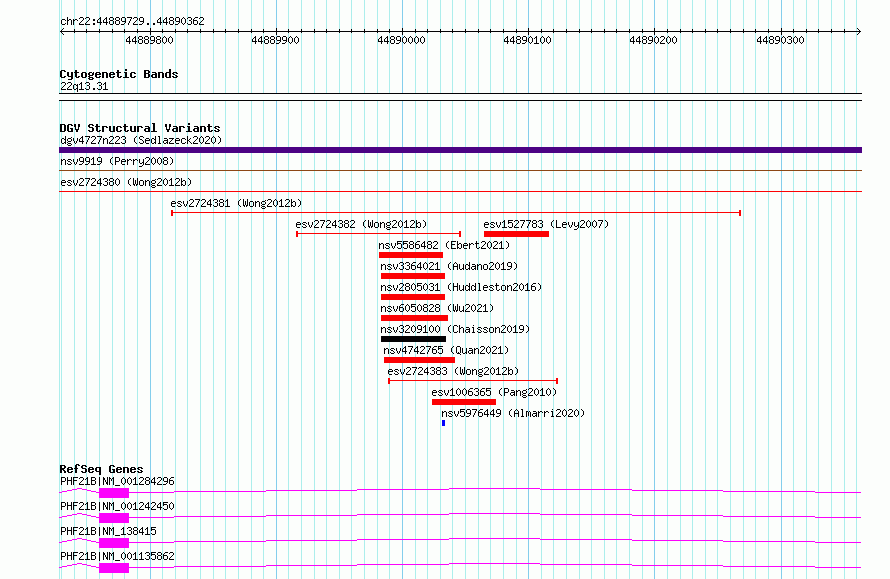Open esv2724381 (Wong2012b) variant label
Image resolution: width=890 pixels, height=579 pixels.
[x=236, y=203]
